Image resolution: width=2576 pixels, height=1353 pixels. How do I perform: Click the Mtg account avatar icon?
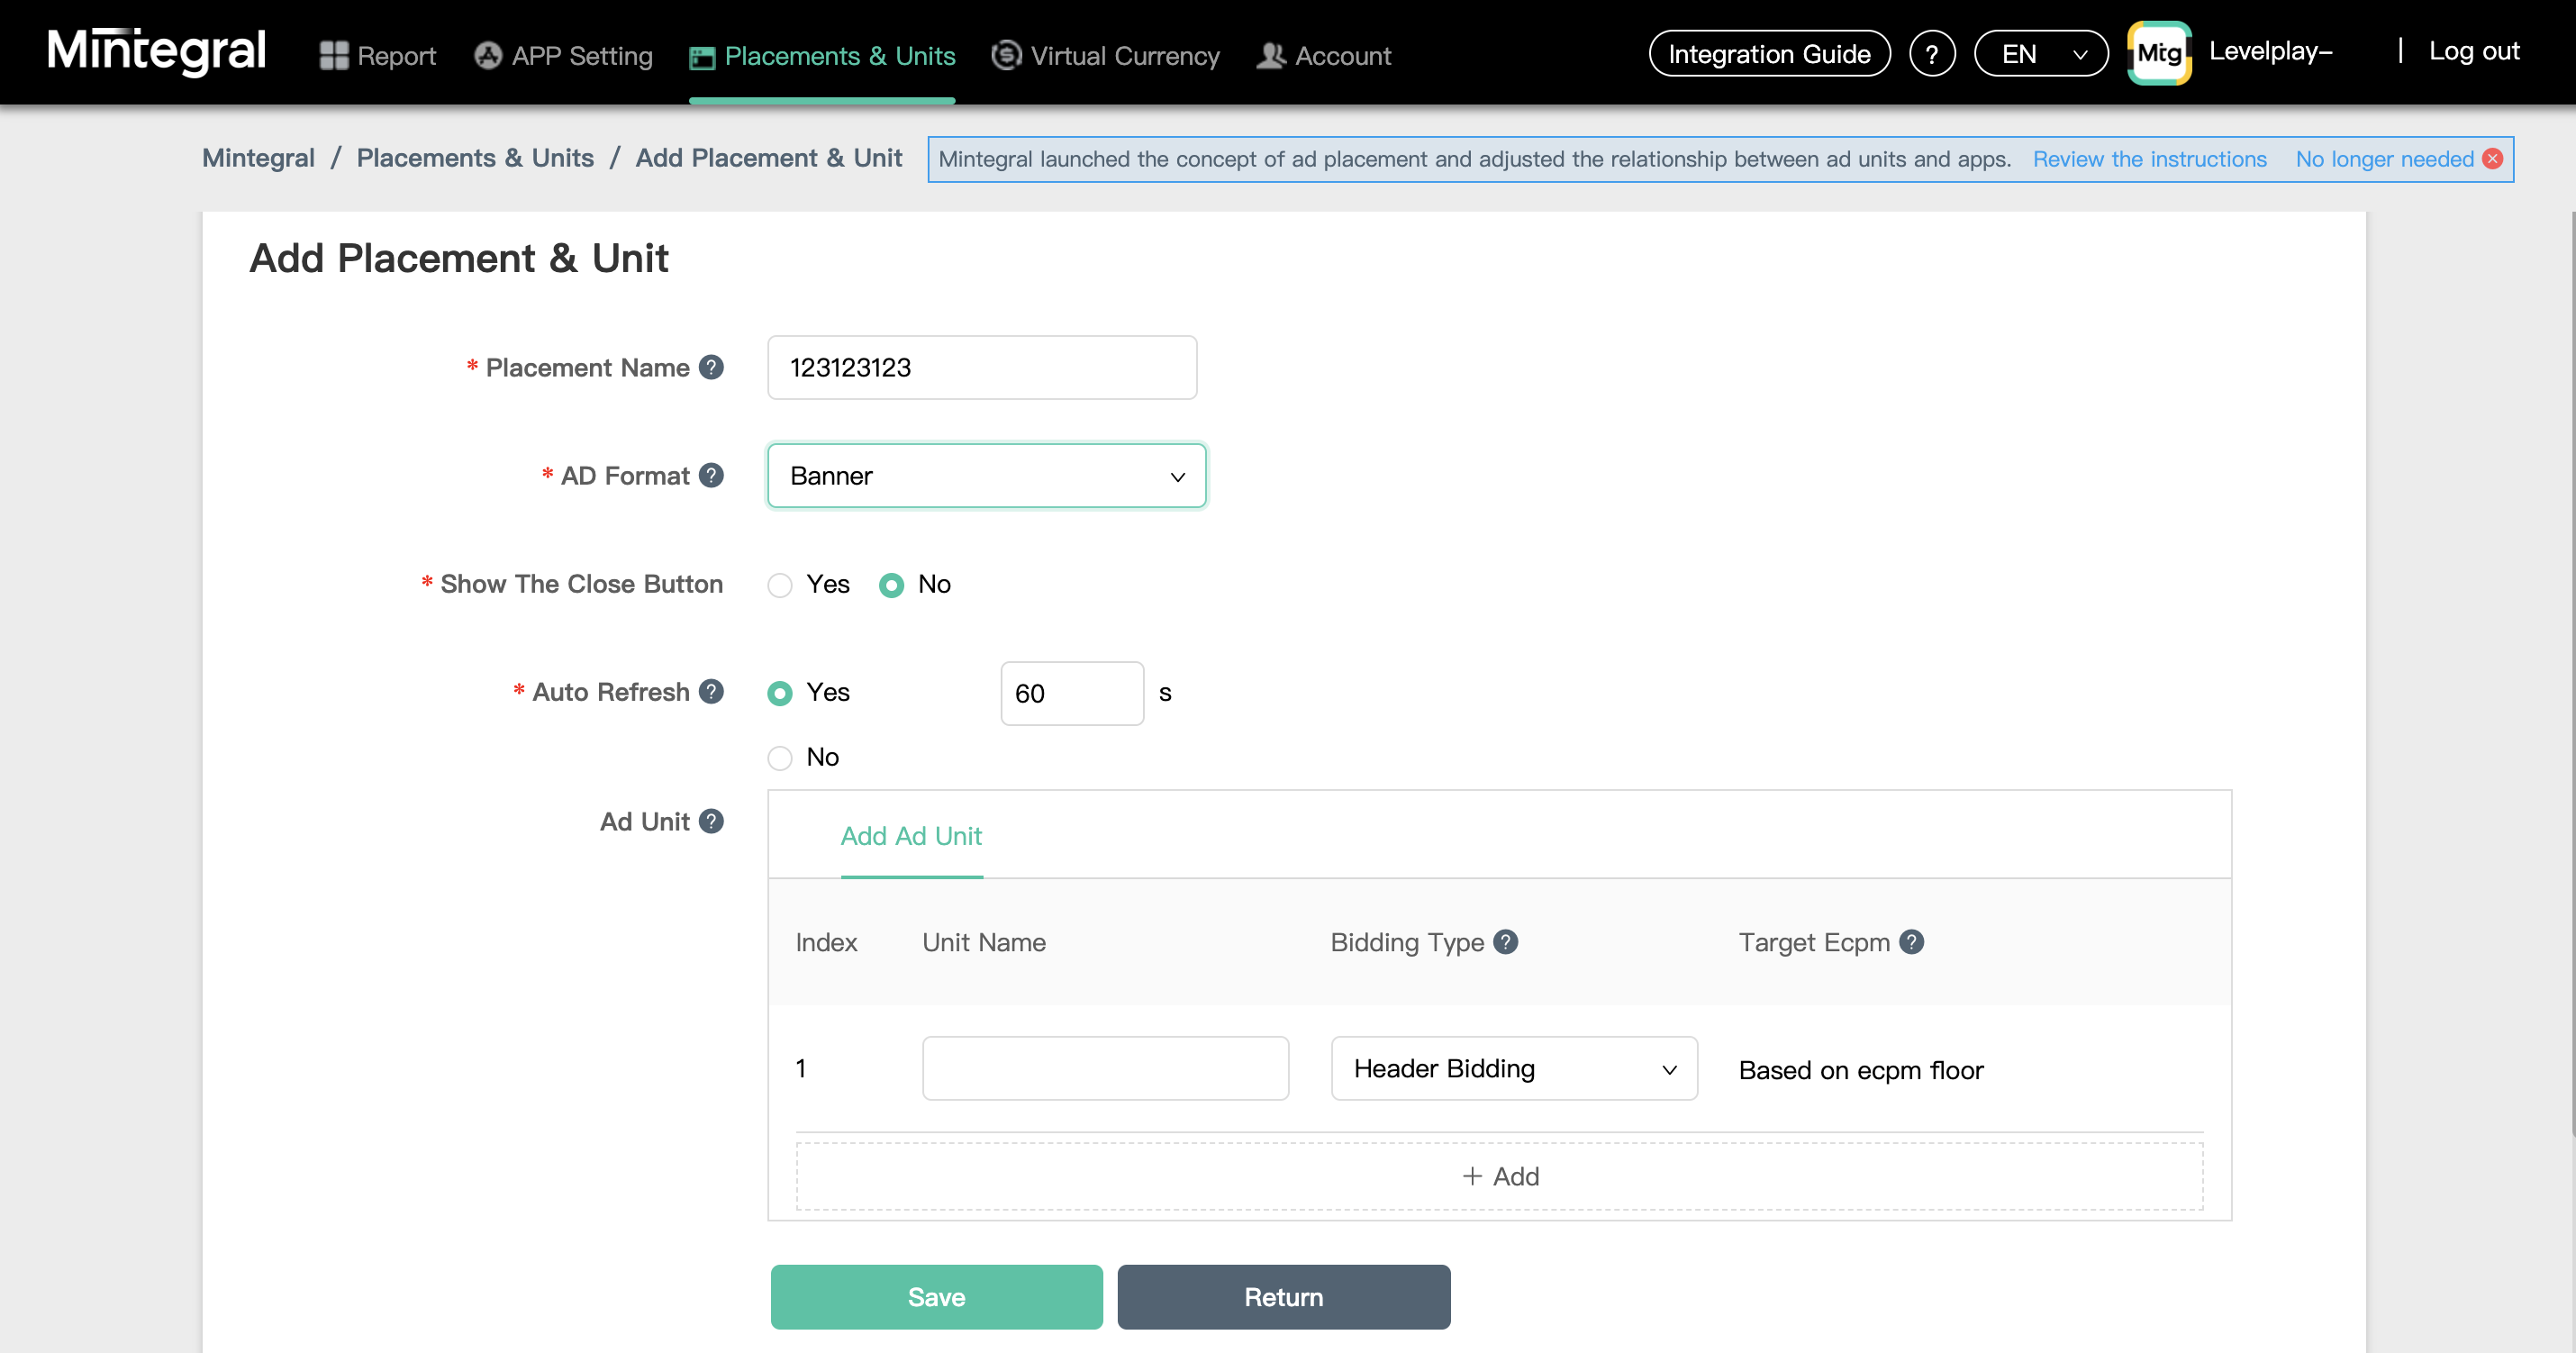(x=2158, y=53)
